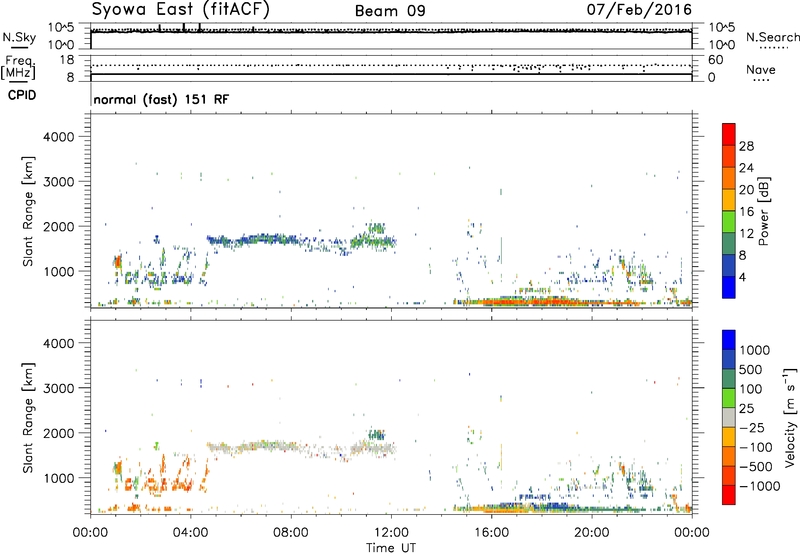The image size is (800, 554).
Task: Click the '4000' tick on the power panel
Action: click(x=58, y=137)
